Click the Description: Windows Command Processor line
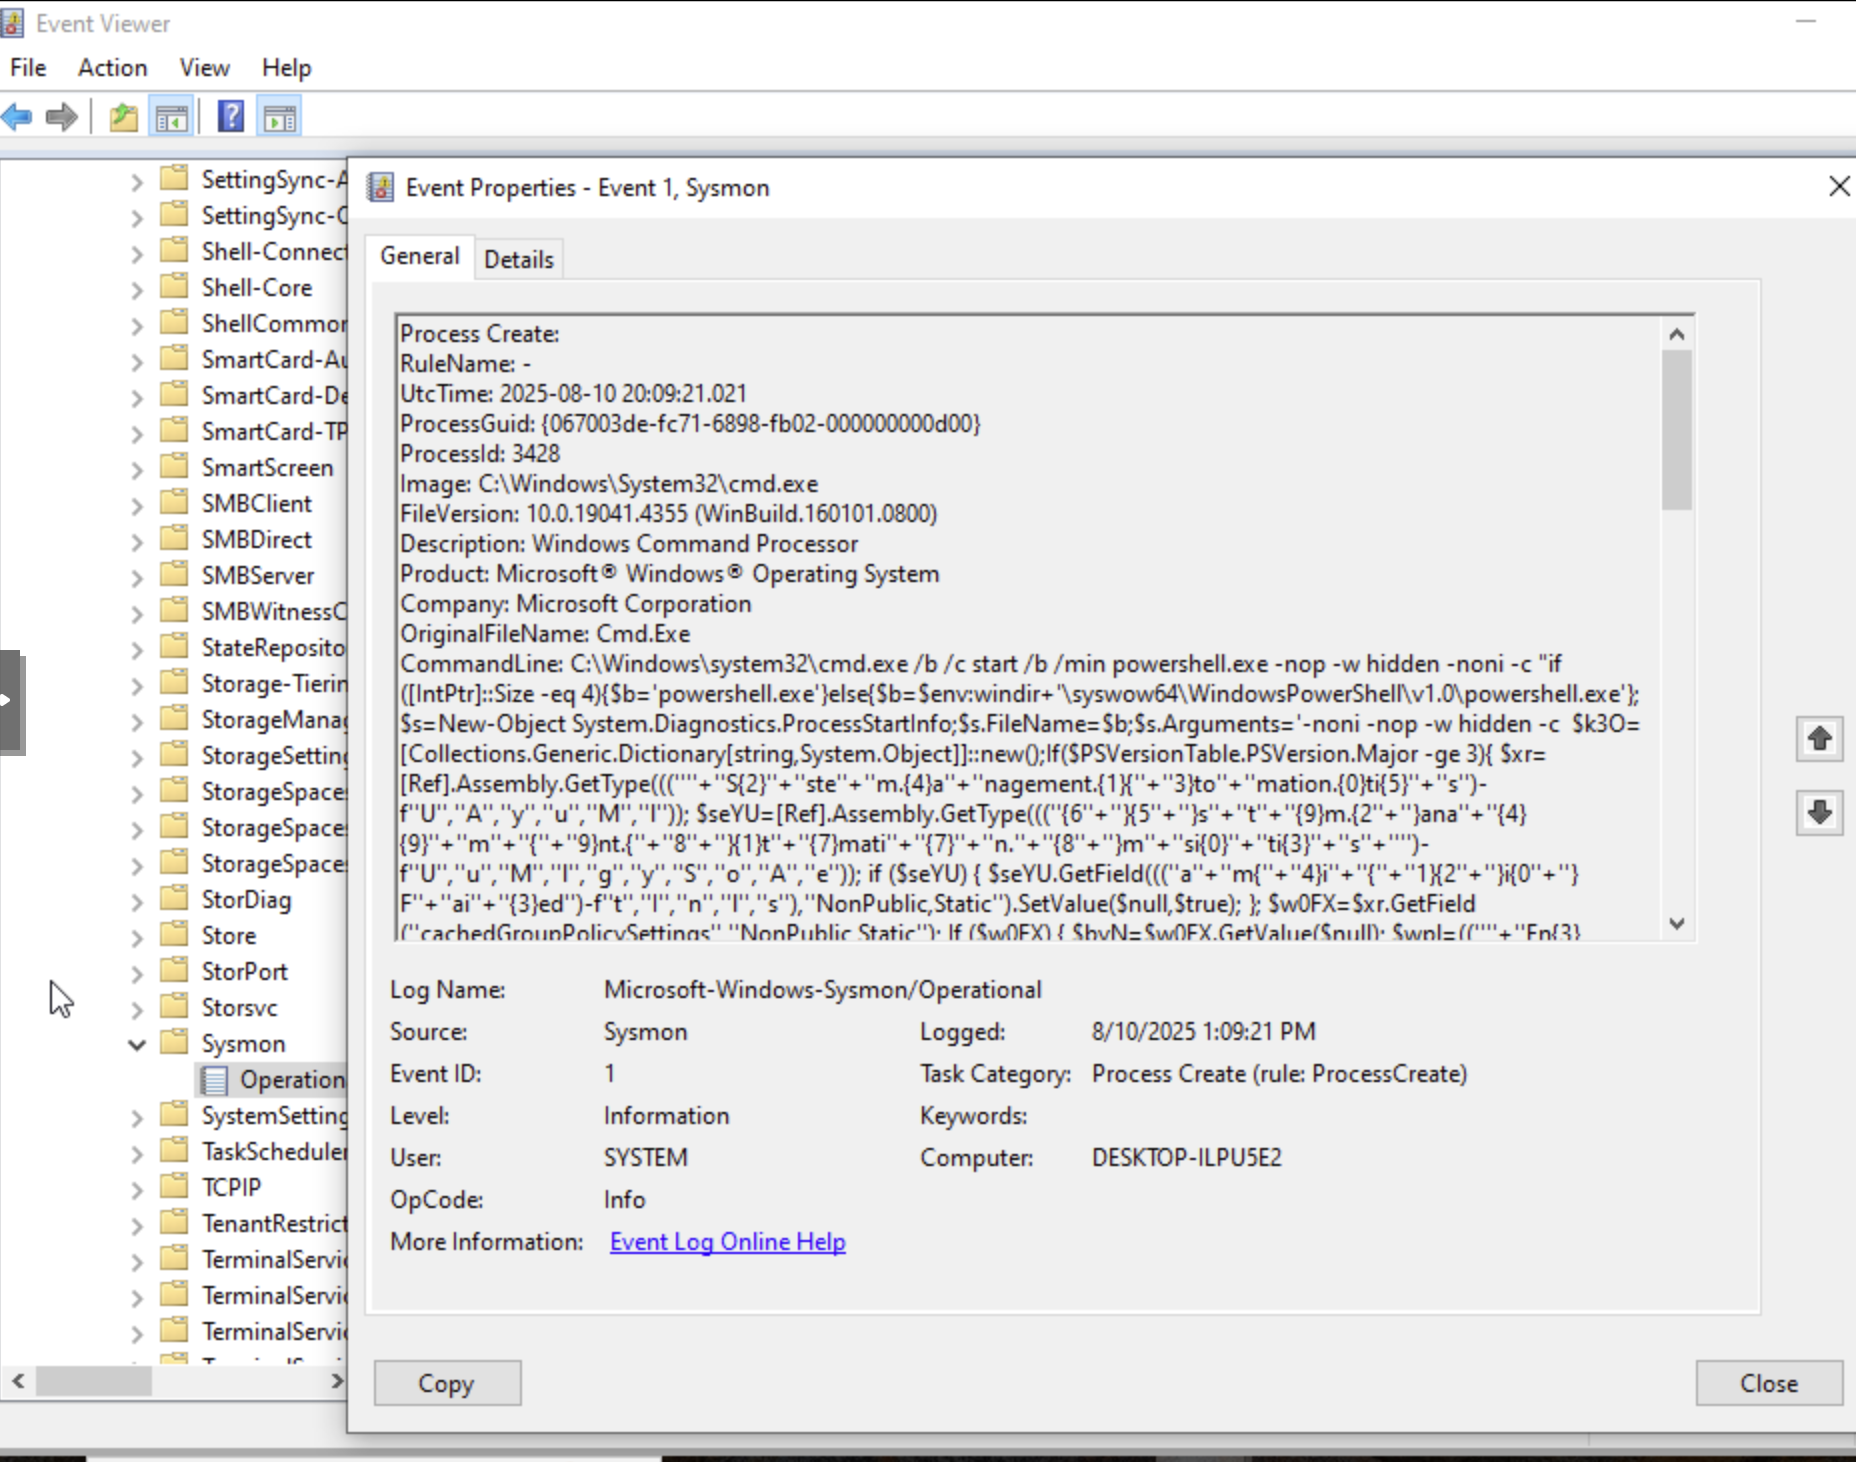 629,544
